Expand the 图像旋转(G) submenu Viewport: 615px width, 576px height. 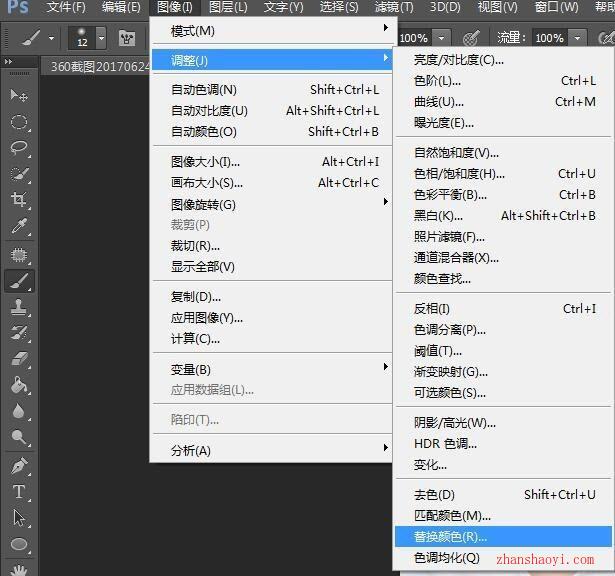coord(272,204)
